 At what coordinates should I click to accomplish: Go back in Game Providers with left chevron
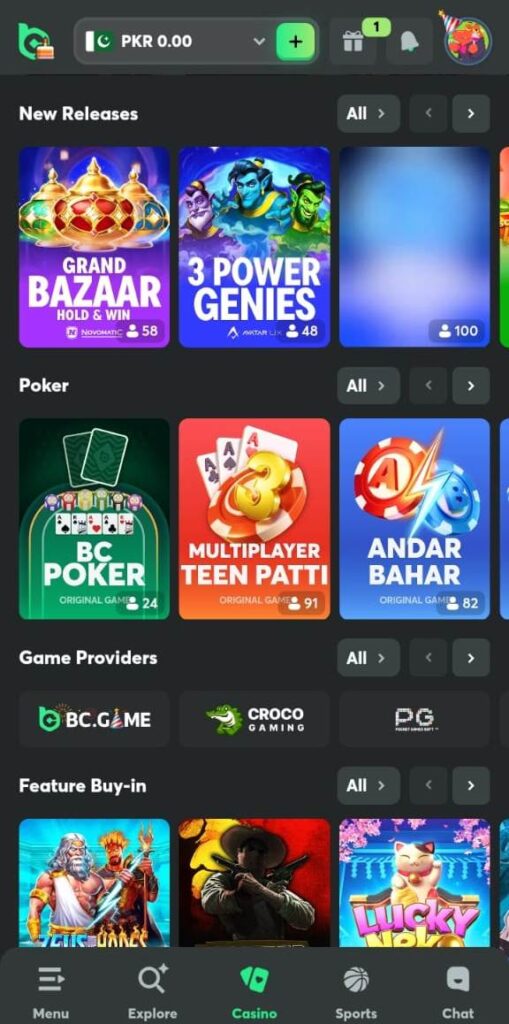tap(428, 658)
